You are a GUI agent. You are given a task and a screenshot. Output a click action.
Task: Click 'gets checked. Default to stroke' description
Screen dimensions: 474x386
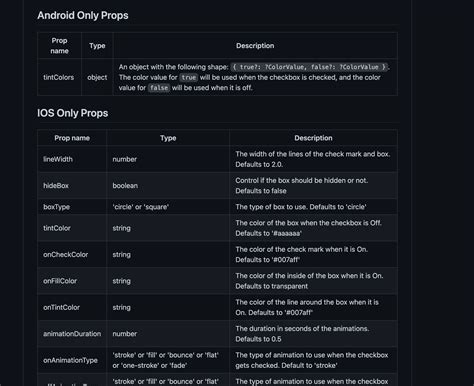[286, 365]
